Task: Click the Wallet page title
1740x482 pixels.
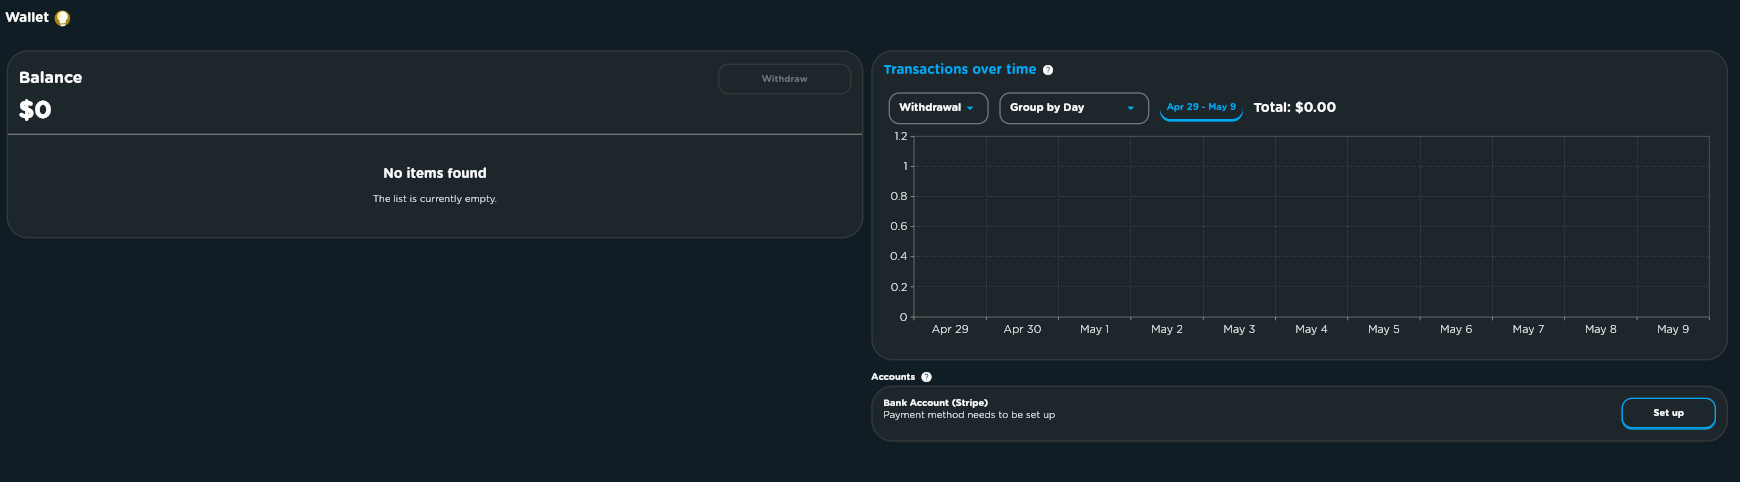Action: tap(27, 17)
